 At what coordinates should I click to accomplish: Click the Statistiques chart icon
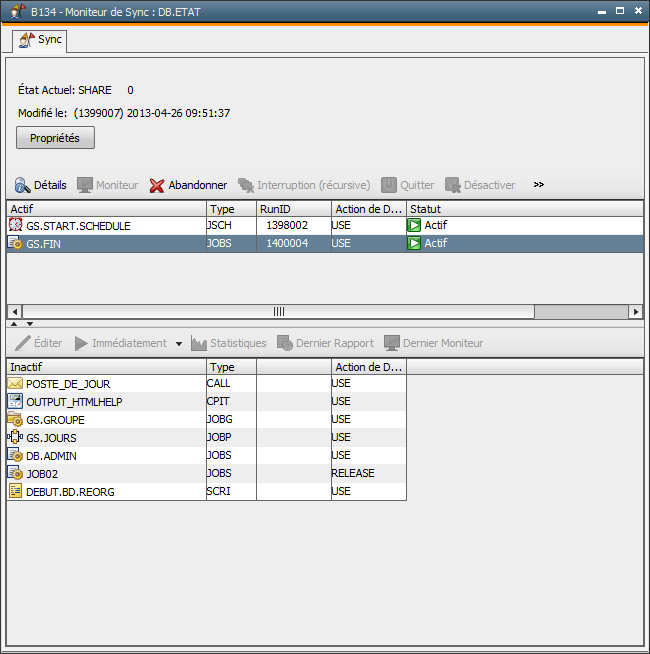point(199,343)
